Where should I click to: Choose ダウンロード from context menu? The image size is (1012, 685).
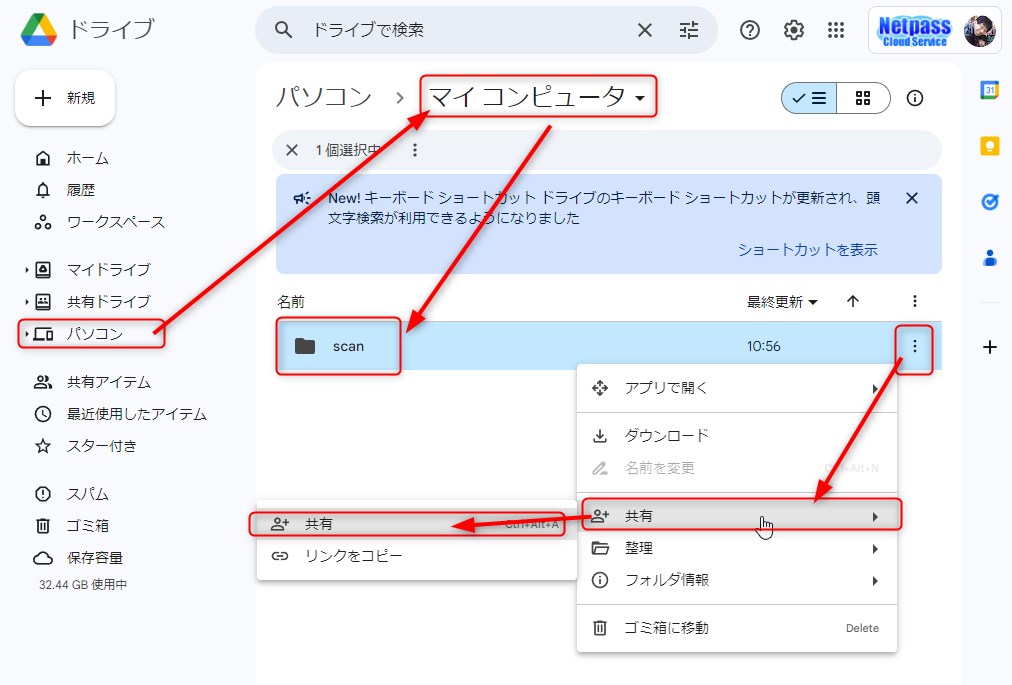[667, 436]
